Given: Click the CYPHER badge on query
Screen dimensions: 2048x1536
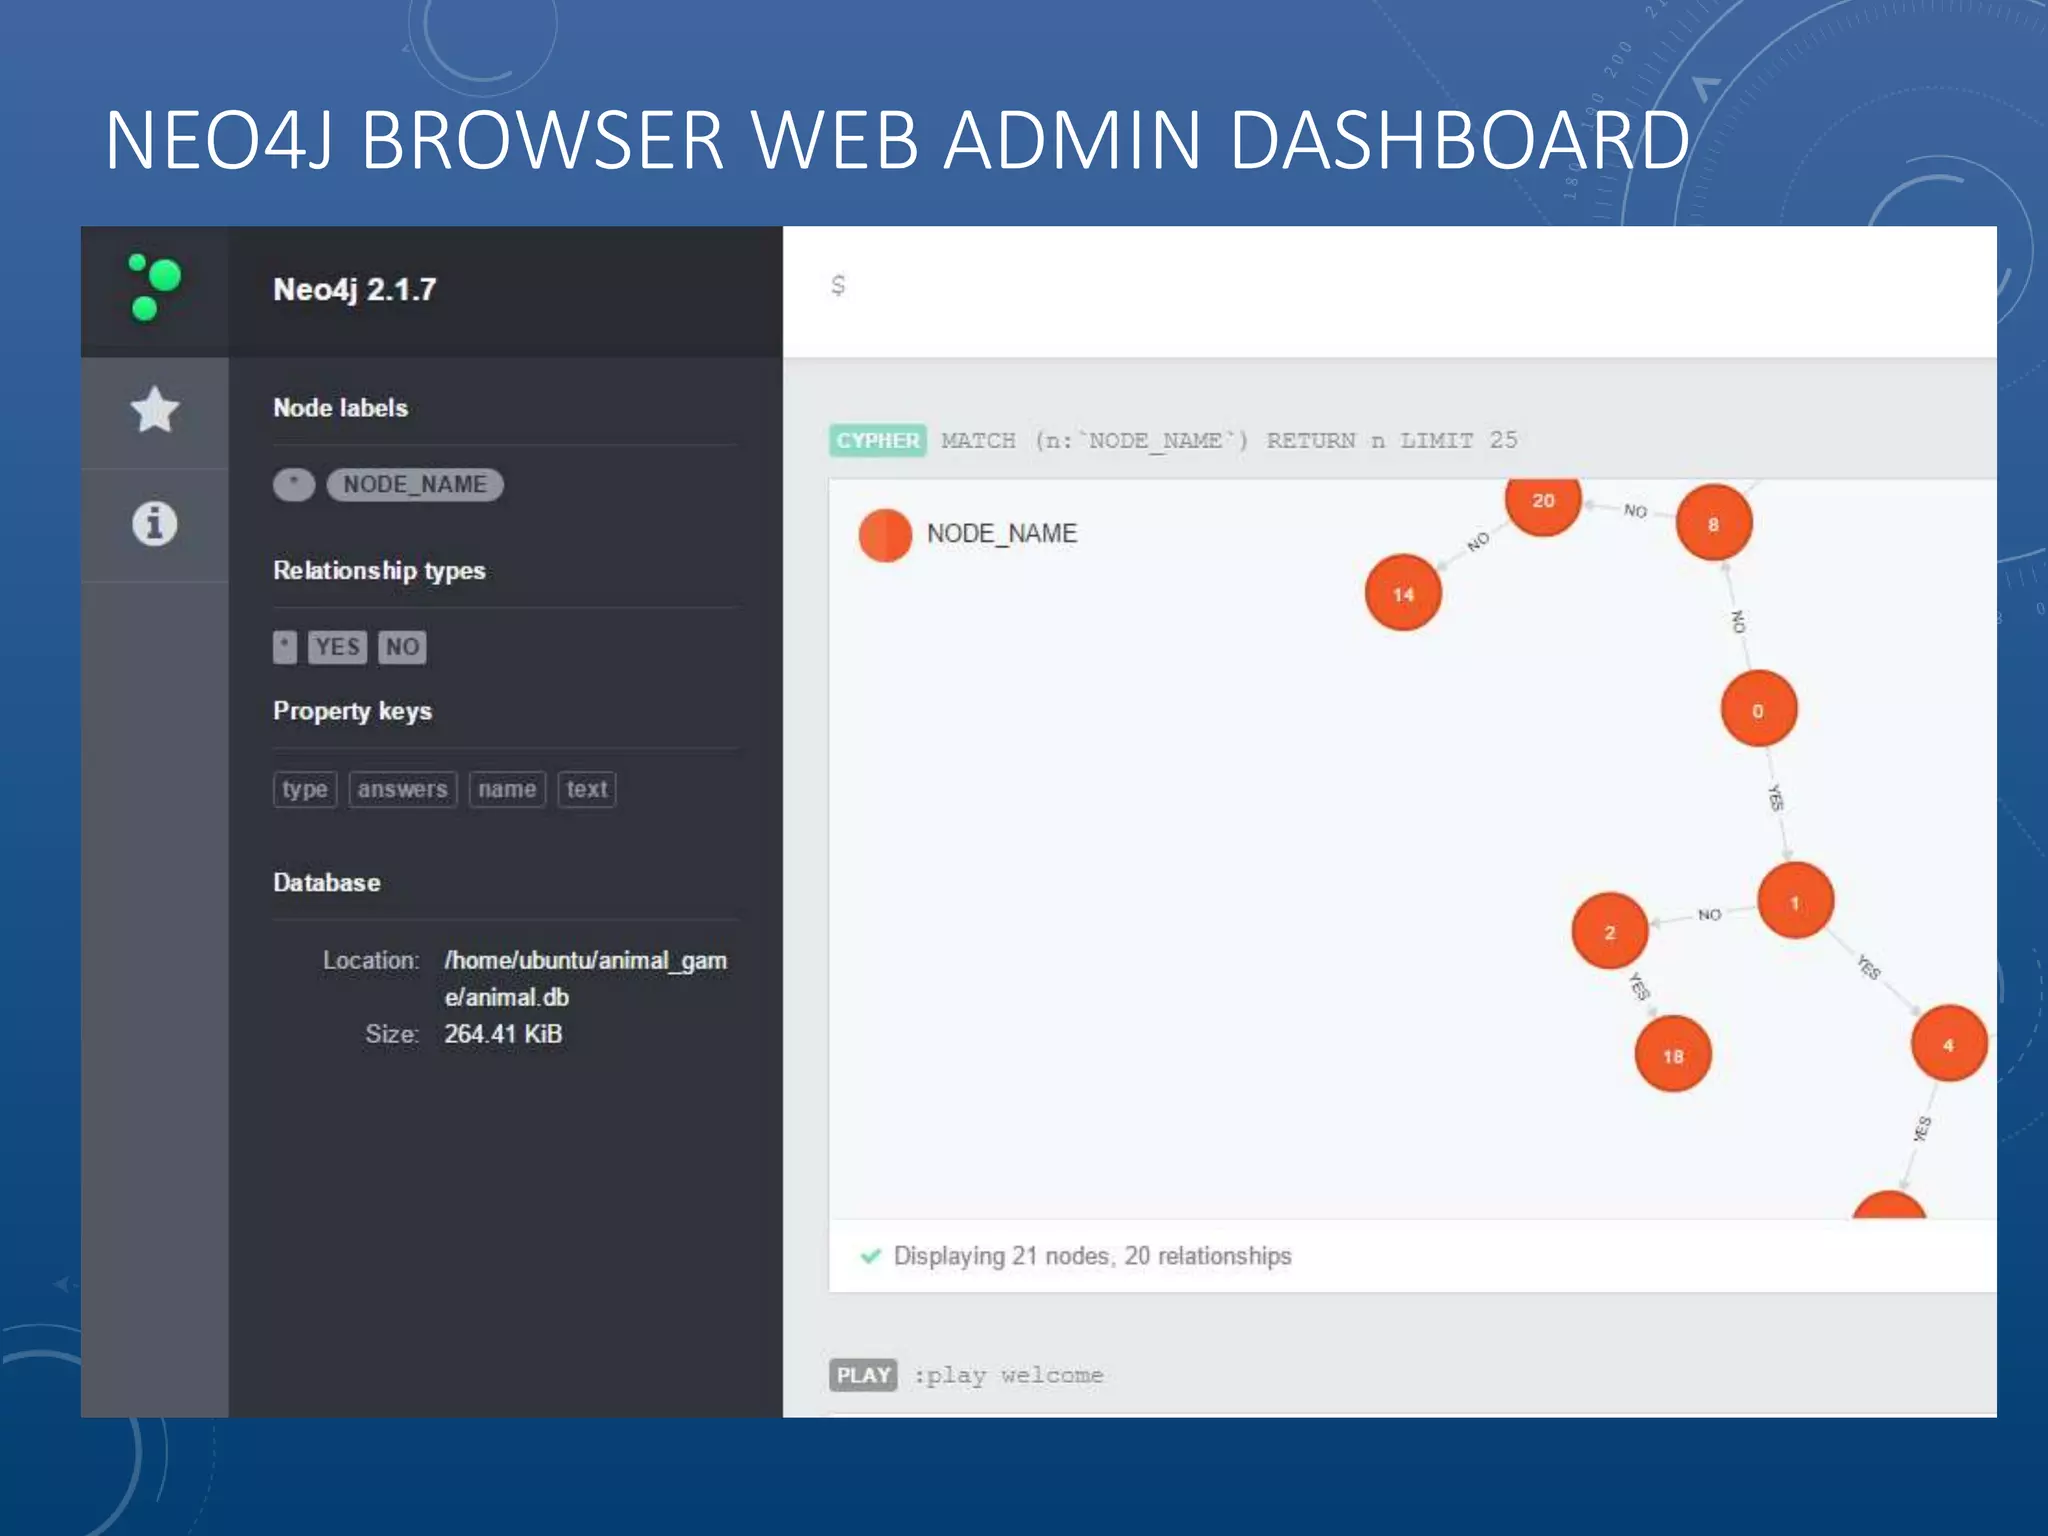Looking at the screenshot, I should 878,441.
